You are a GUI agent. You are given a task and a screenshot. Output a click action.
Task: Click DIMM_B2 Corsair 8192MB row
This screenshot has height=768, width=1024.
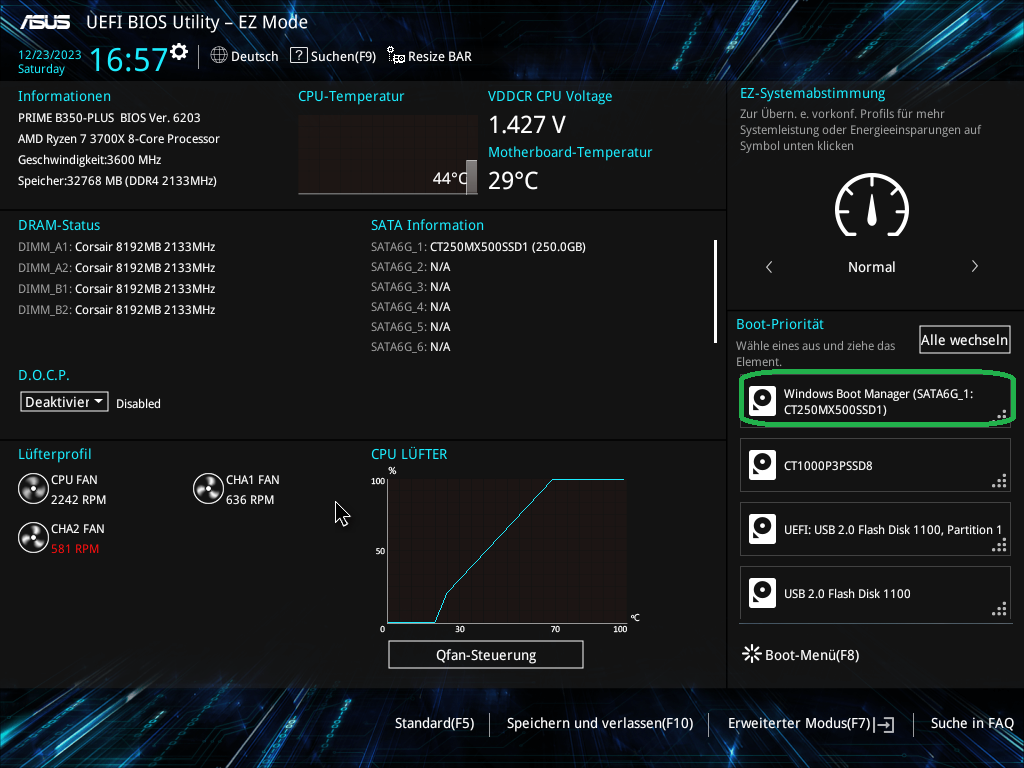[x=117, y=310]
